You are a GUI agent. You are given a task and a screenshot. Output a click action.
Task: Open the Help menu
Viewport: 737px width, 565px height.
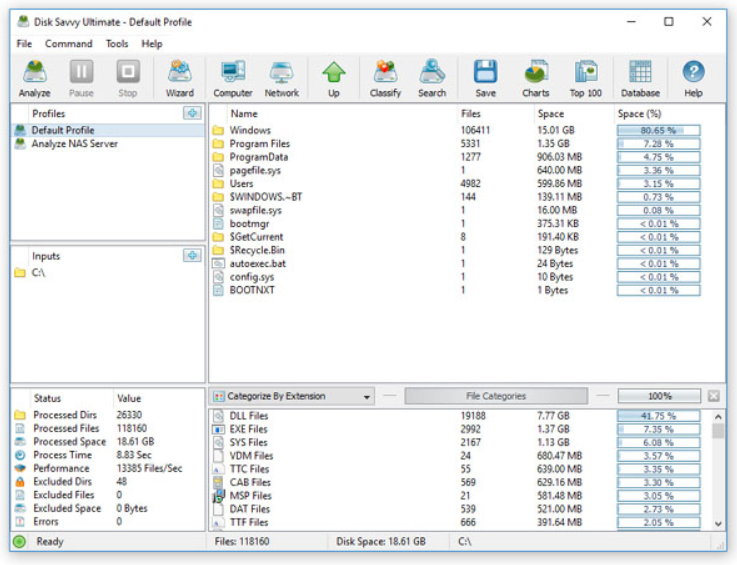152,44
